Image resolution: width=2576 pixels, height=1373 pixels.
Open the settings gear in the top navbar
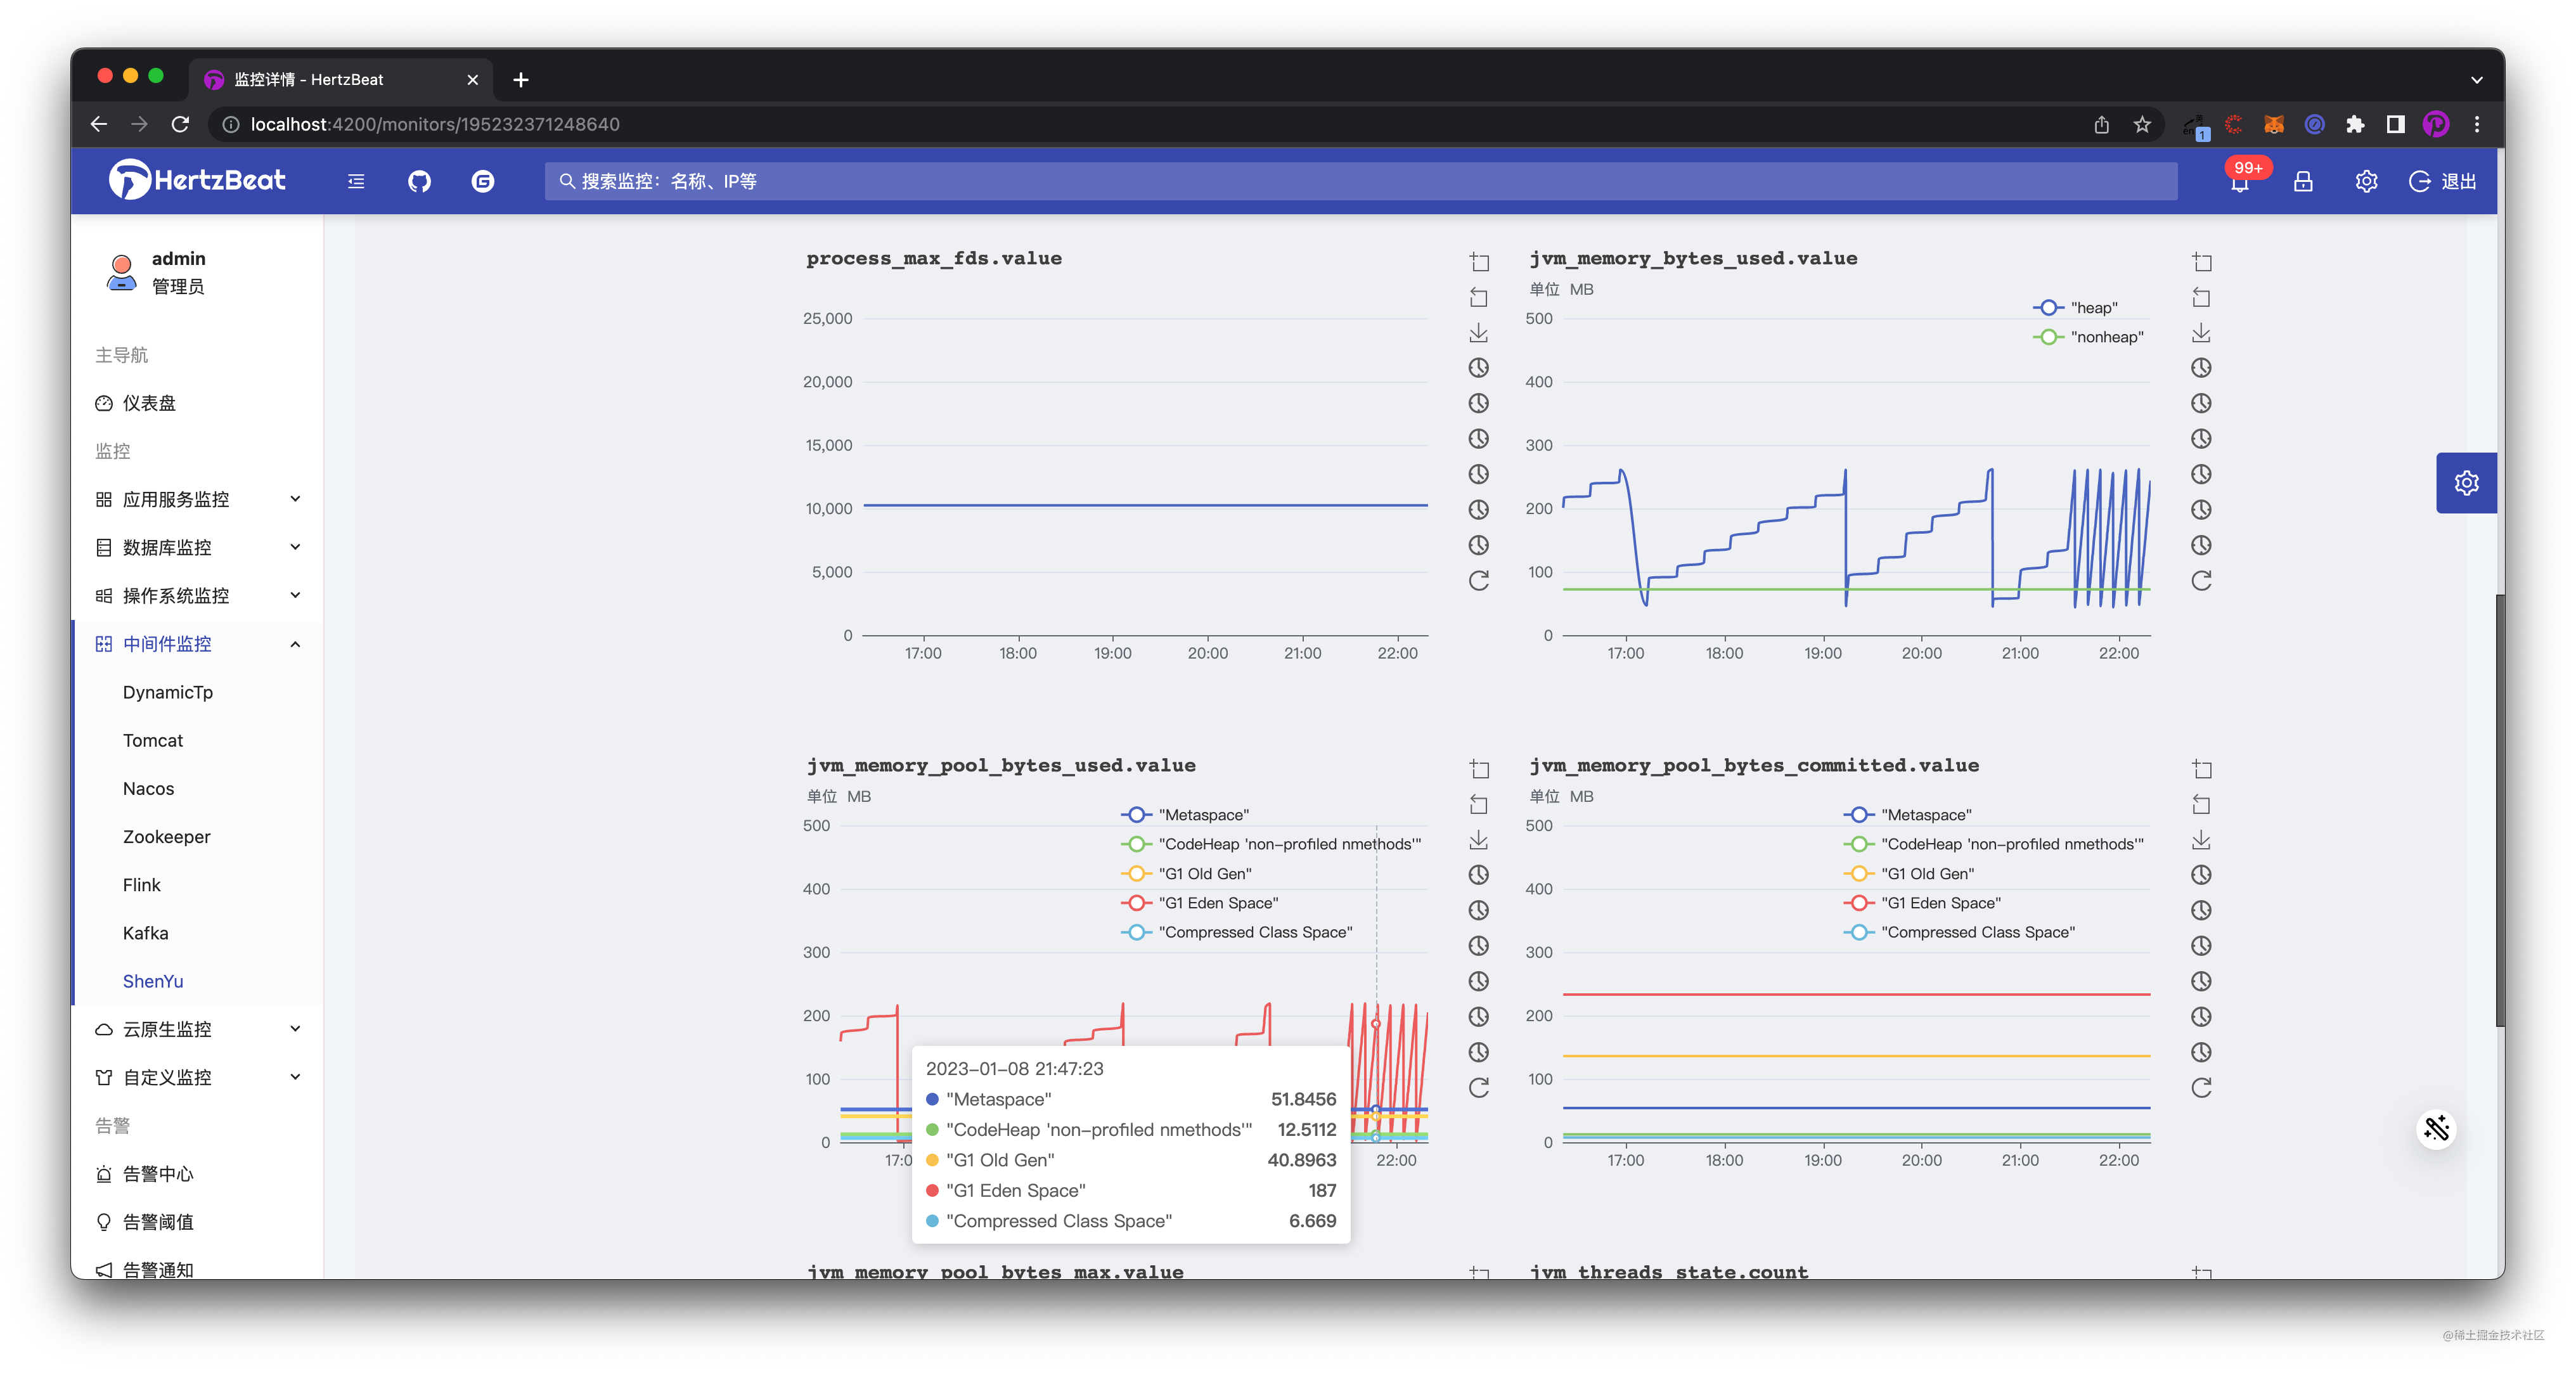(2366, 181)
